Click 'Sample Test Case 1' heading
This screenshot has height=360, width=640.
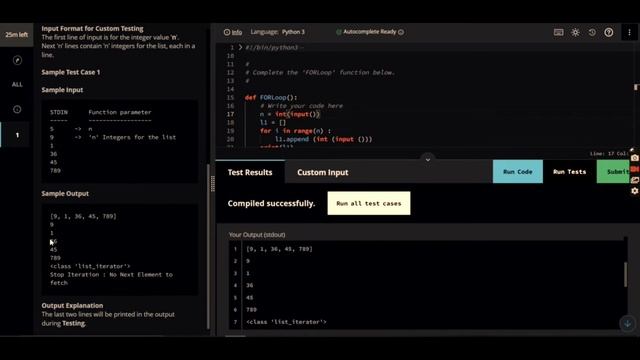(x=71, y=72)
